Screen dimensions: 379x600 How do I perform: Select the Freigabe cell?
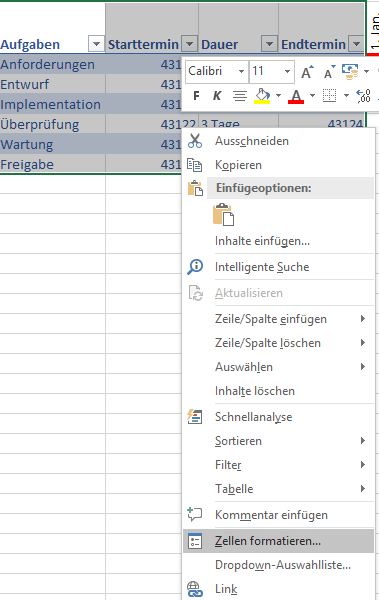tap(52, 164)
